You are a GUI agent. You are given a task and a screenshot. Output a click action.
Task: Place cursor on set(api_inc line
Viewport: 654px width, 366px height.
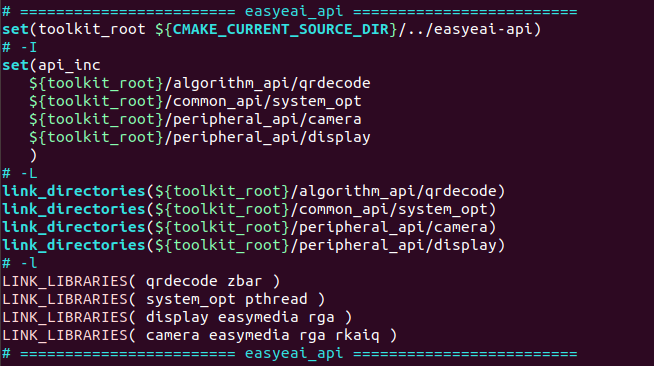point(51,65)
